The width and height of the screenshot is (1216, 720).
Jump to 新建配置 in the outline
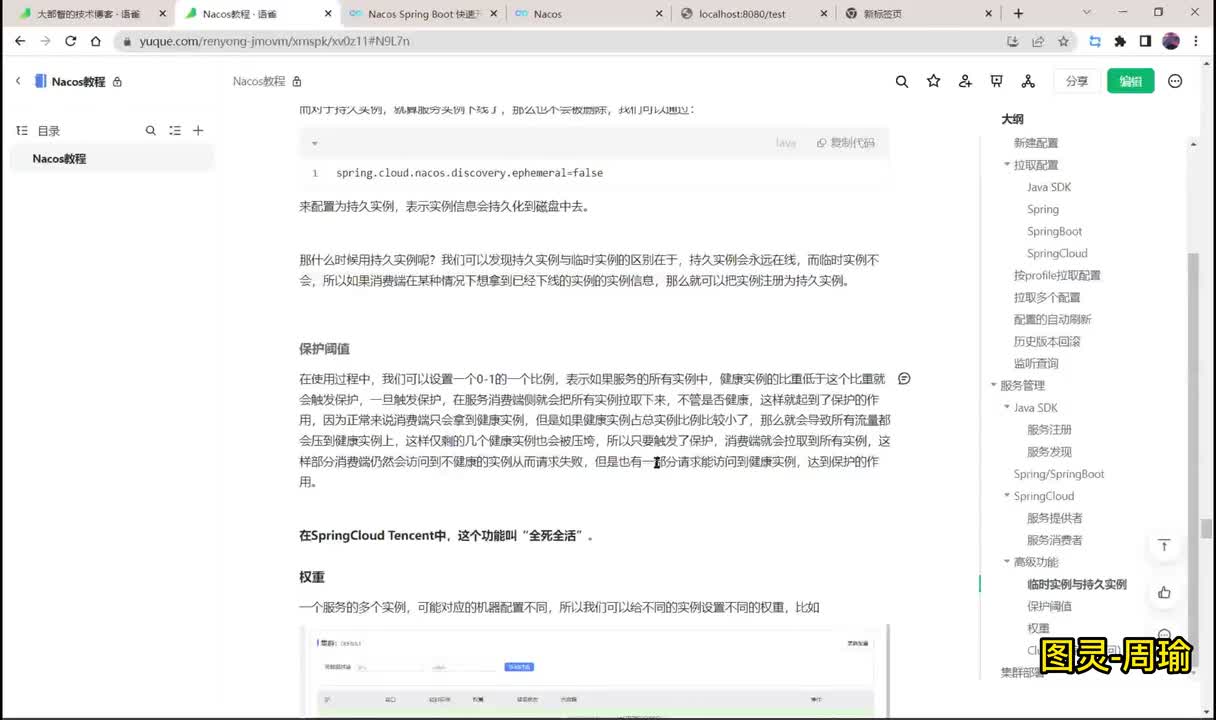pyautogui.click(x=1036, y=143)
